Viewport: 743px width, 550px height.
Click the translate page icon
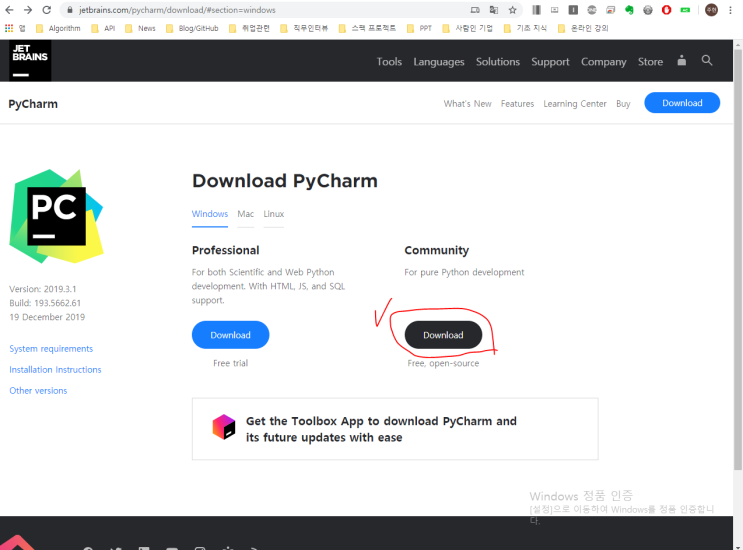click(494, 10)
